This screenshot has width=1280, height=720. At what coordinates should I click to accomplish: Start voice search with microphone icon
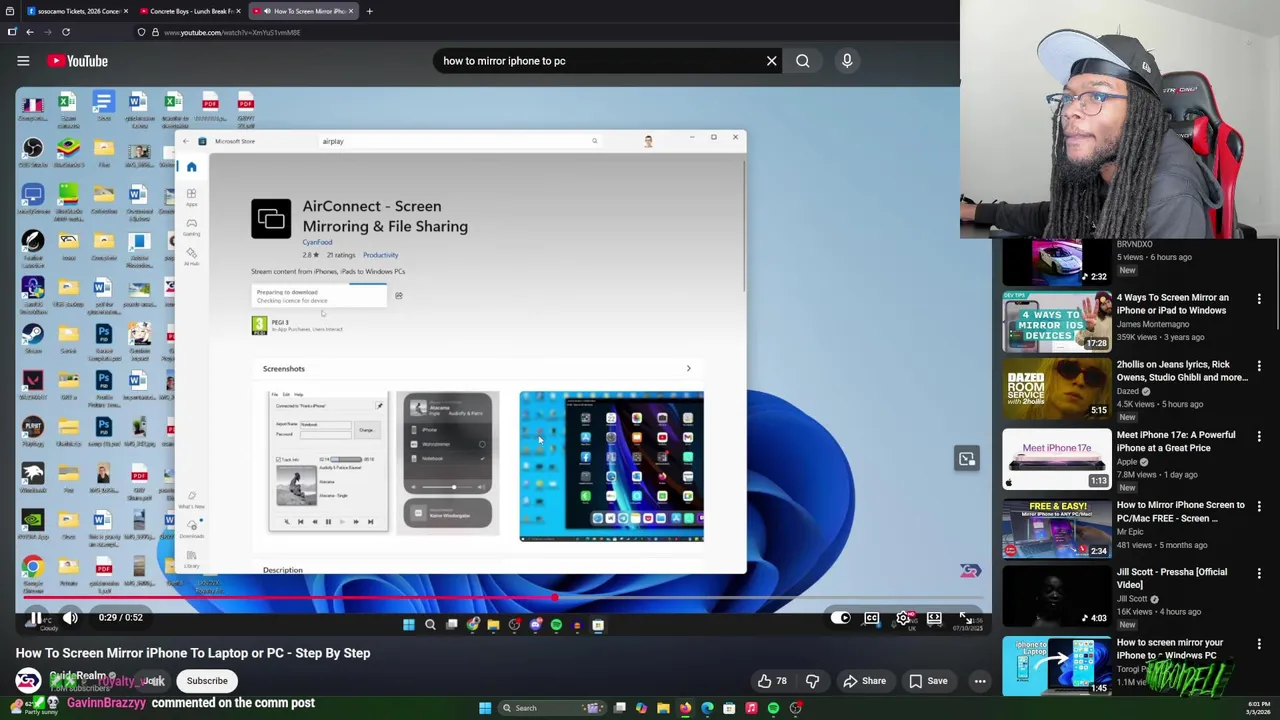point(847,61)
